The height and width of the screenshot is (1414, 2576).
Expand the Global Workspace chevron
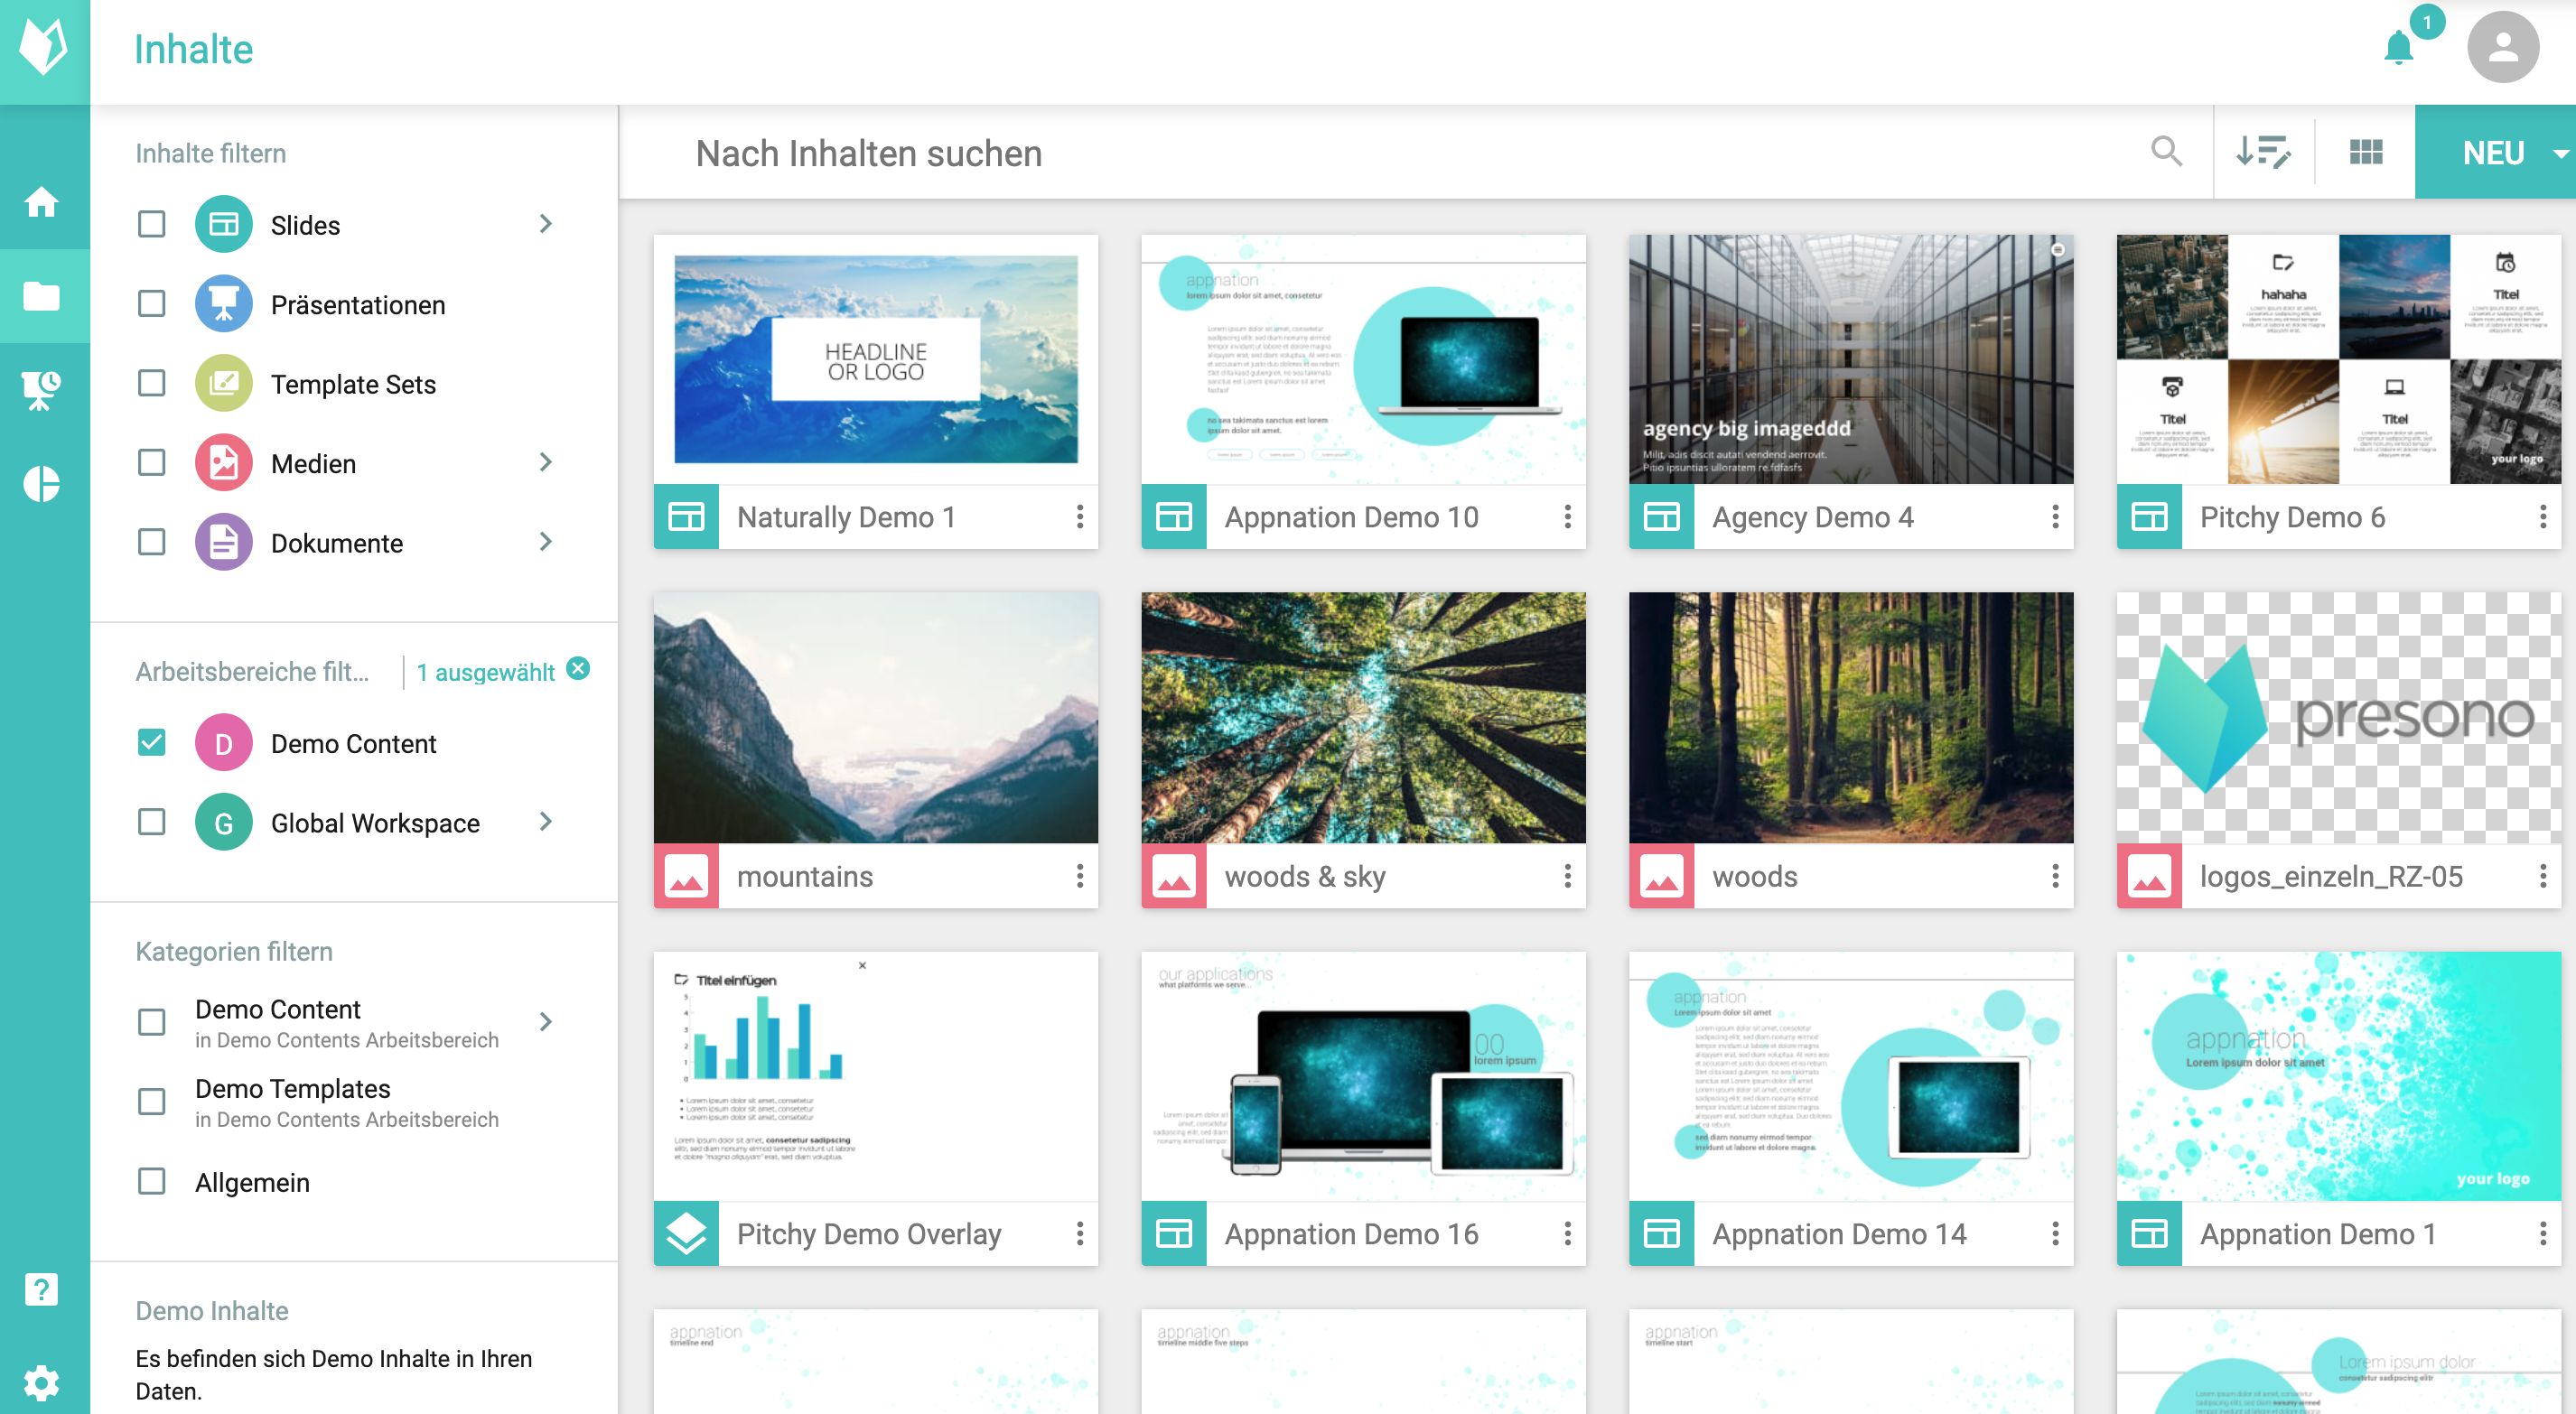(546, 822)
